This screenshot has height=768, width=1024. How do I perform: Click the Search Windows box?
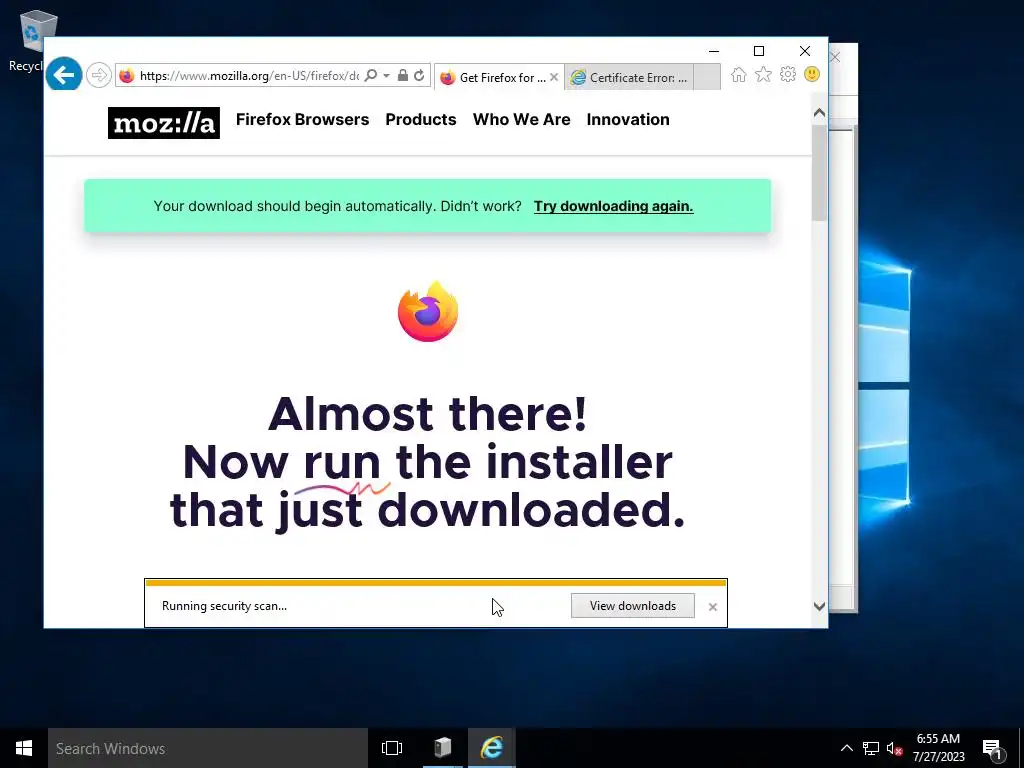point(208,748)
